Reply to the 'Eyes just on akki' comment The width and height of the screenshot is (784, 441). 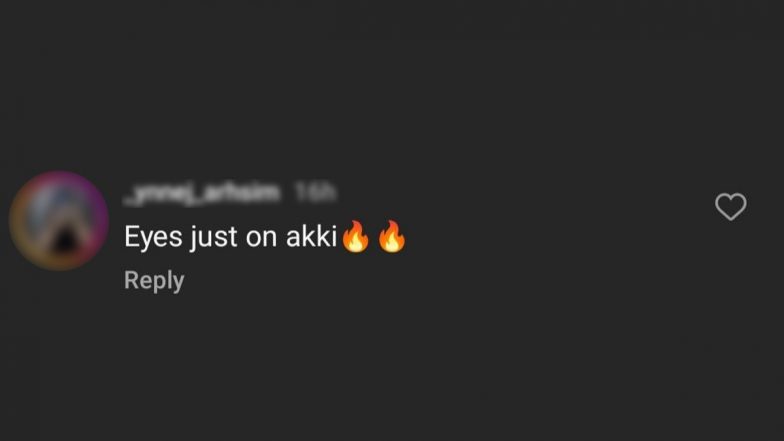point(154,280)
